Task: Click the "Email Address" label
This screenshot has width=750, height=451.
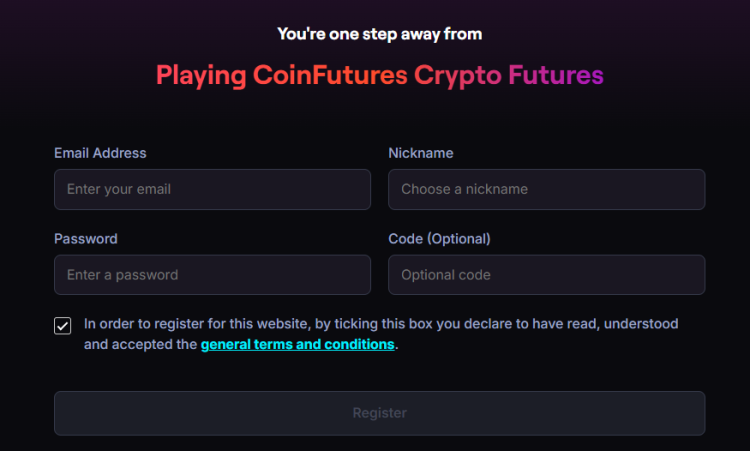Action: pos(100,153)
